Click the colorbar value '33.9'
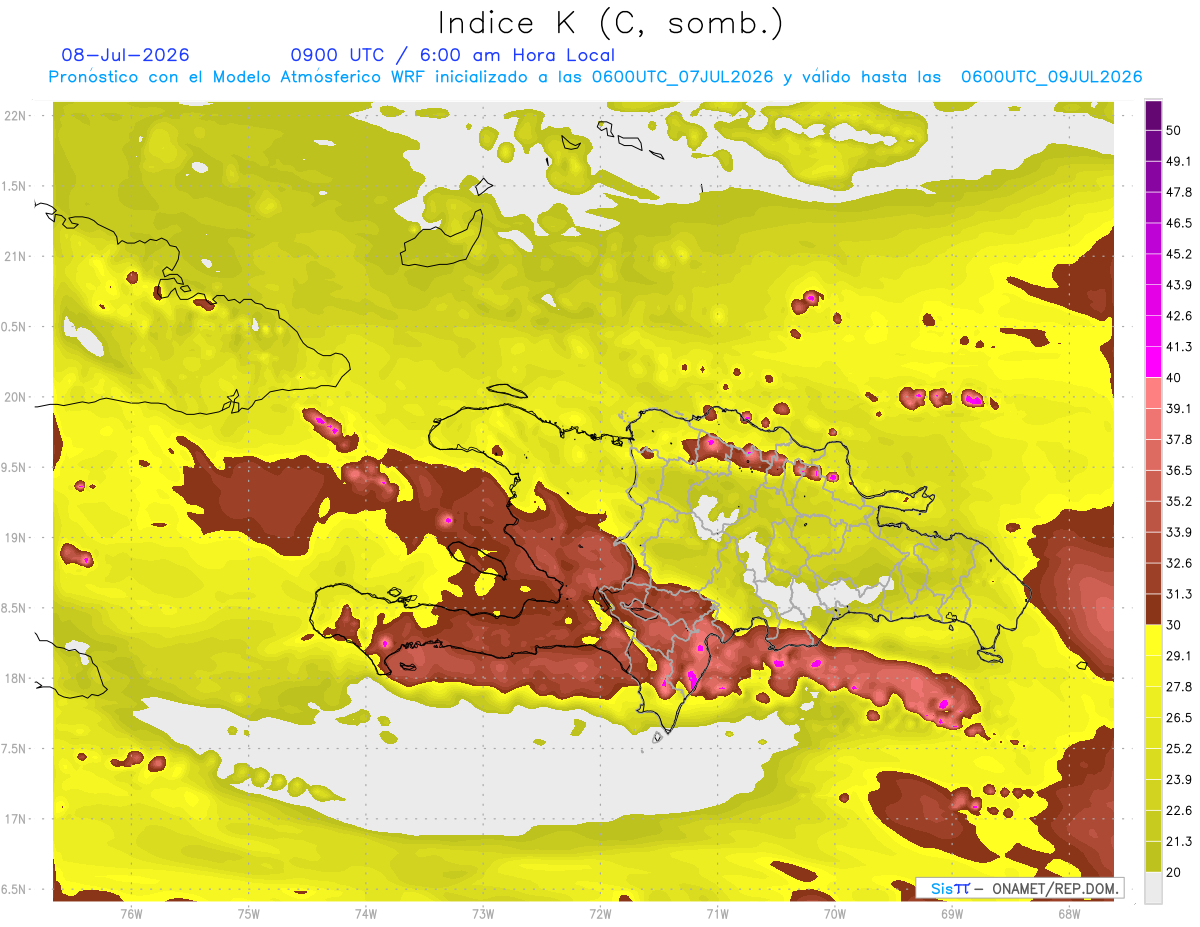1200x927 pixels. point(1178,532)
